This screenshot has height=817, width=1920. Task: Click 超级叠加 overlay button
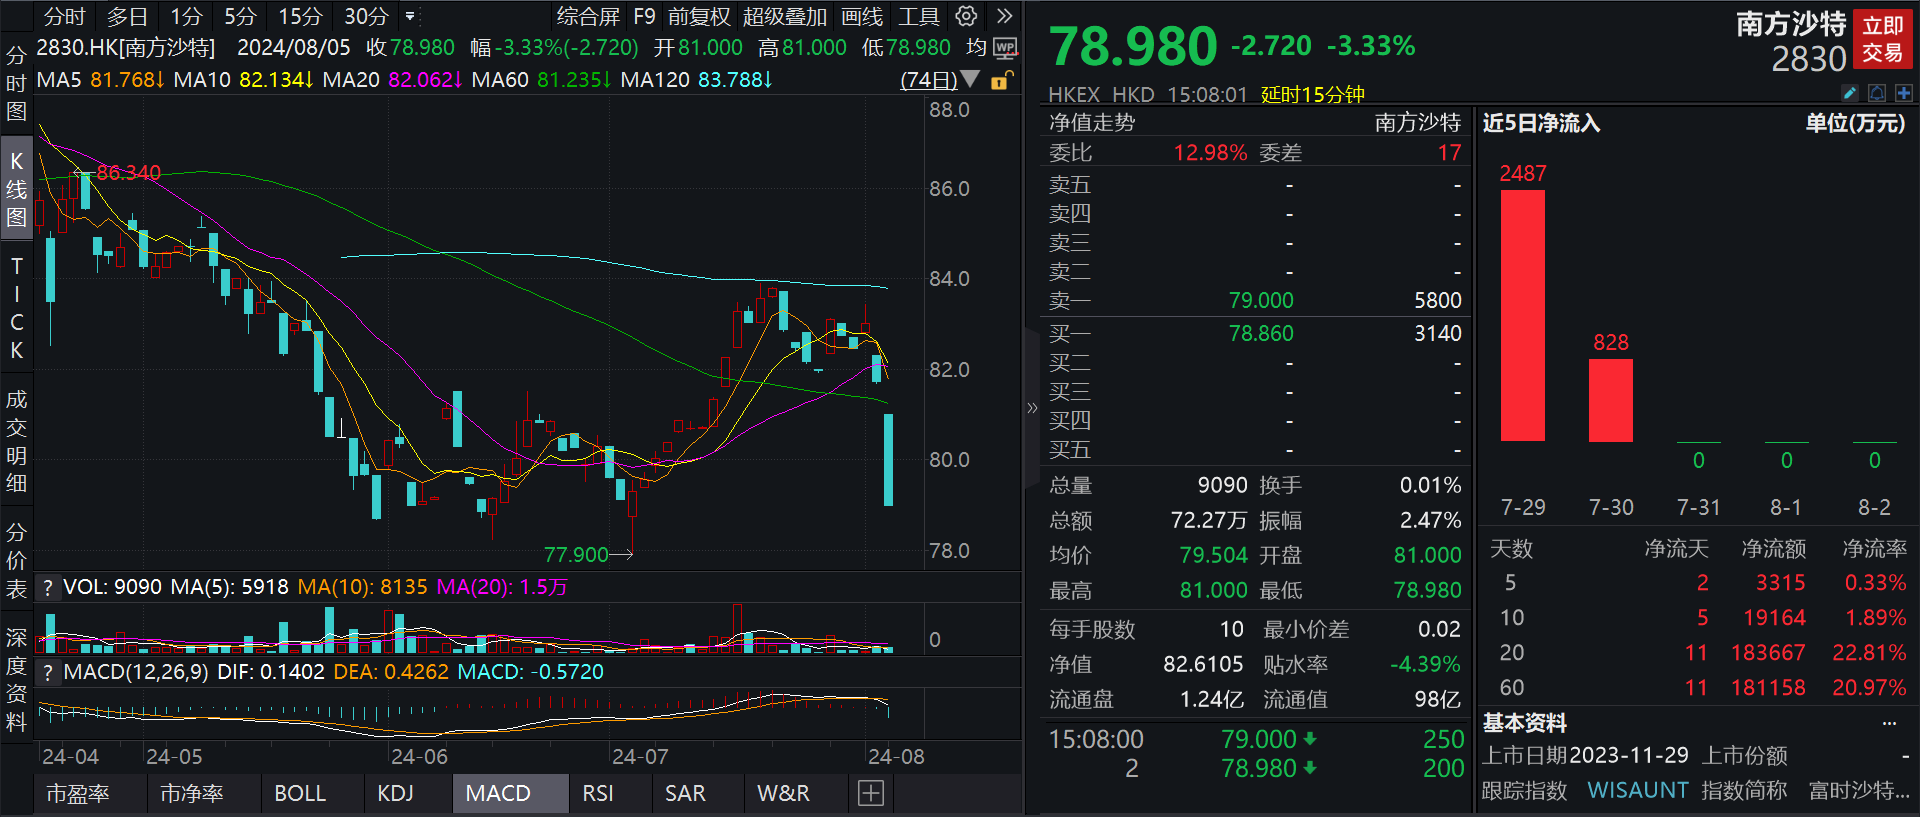[x=785, y=16]
